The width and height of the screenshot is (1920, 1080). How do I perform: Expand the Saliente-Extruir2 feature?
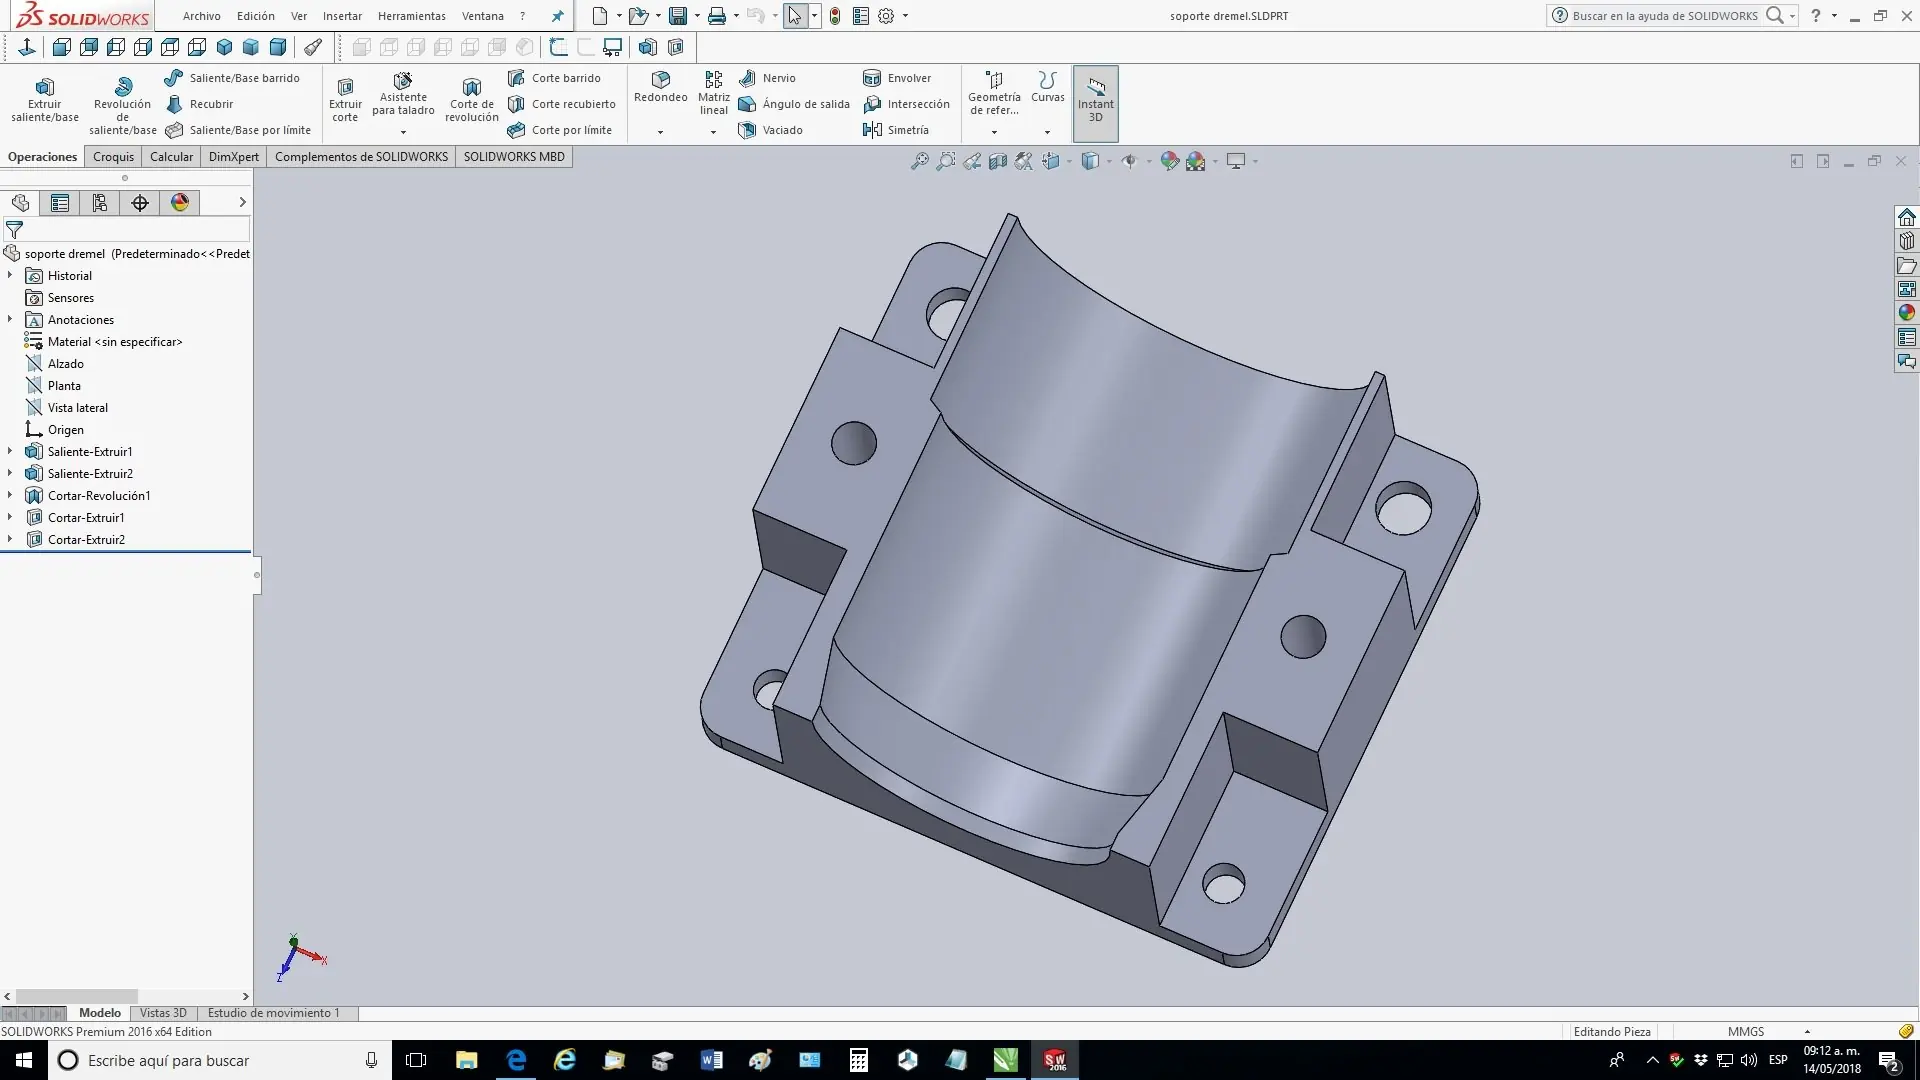[10, 474]
